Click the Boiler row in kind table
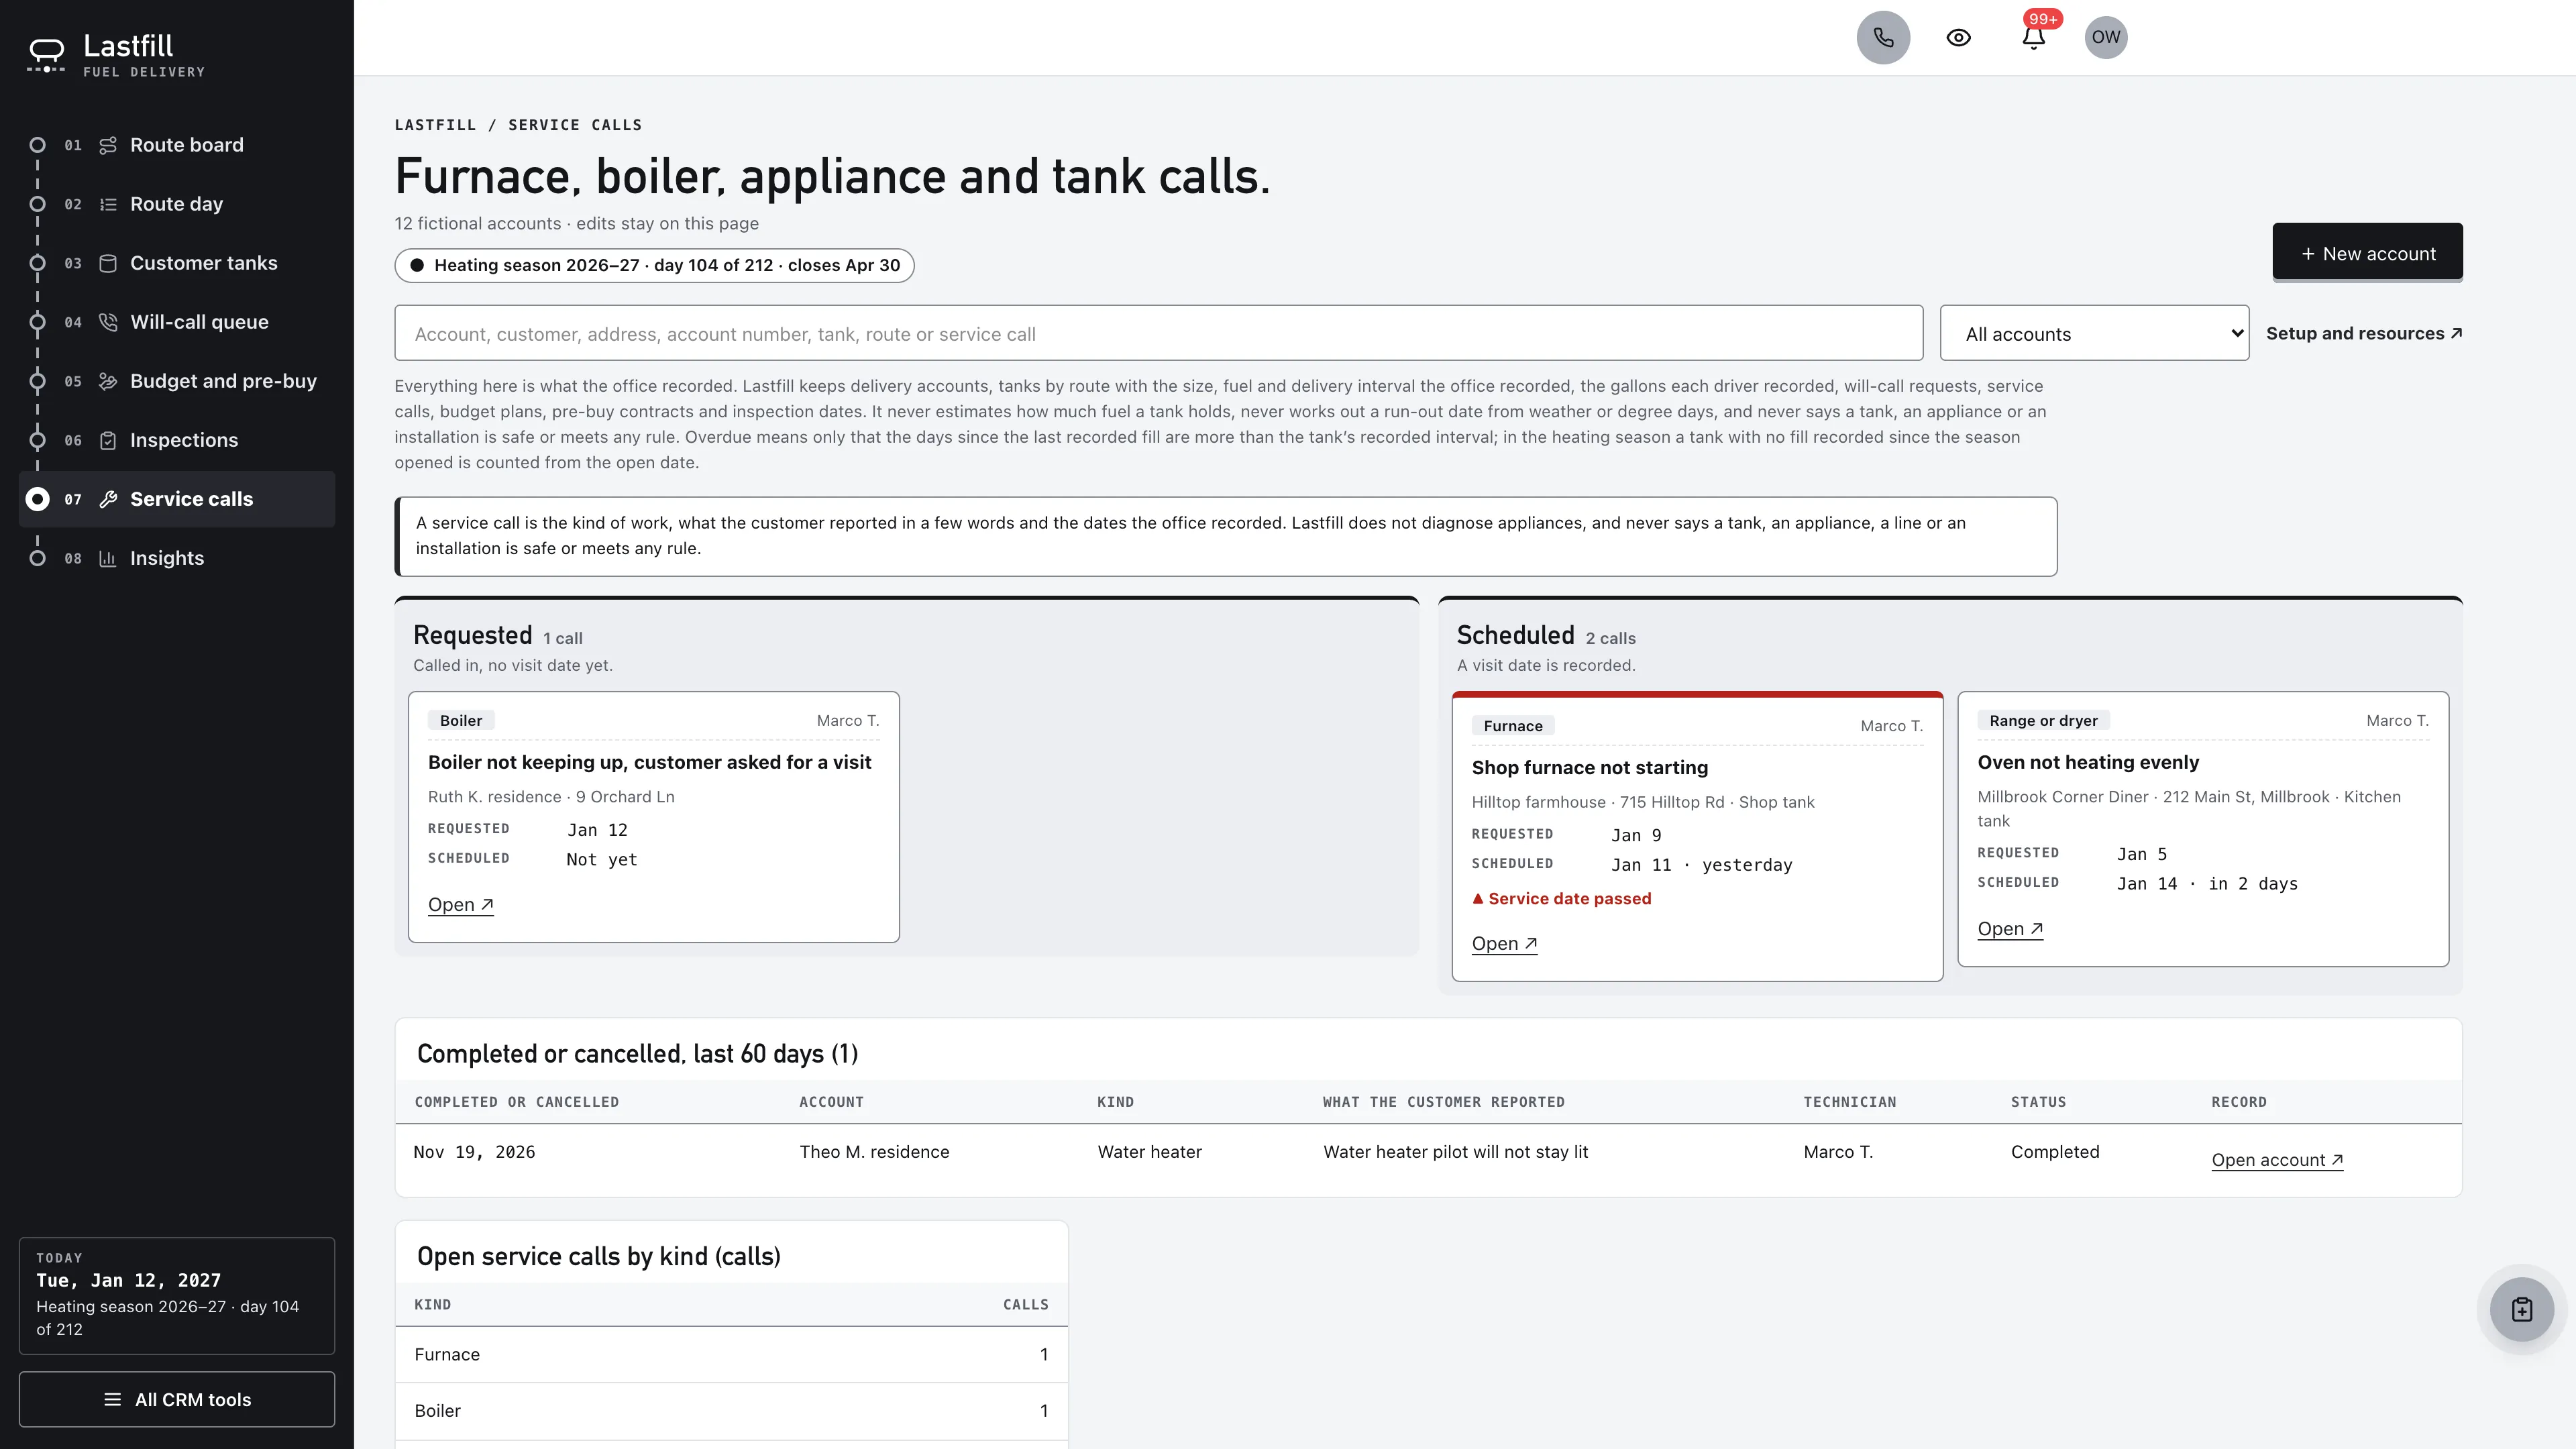This screenshot has width=2576, height=1449. [731, 1411]
